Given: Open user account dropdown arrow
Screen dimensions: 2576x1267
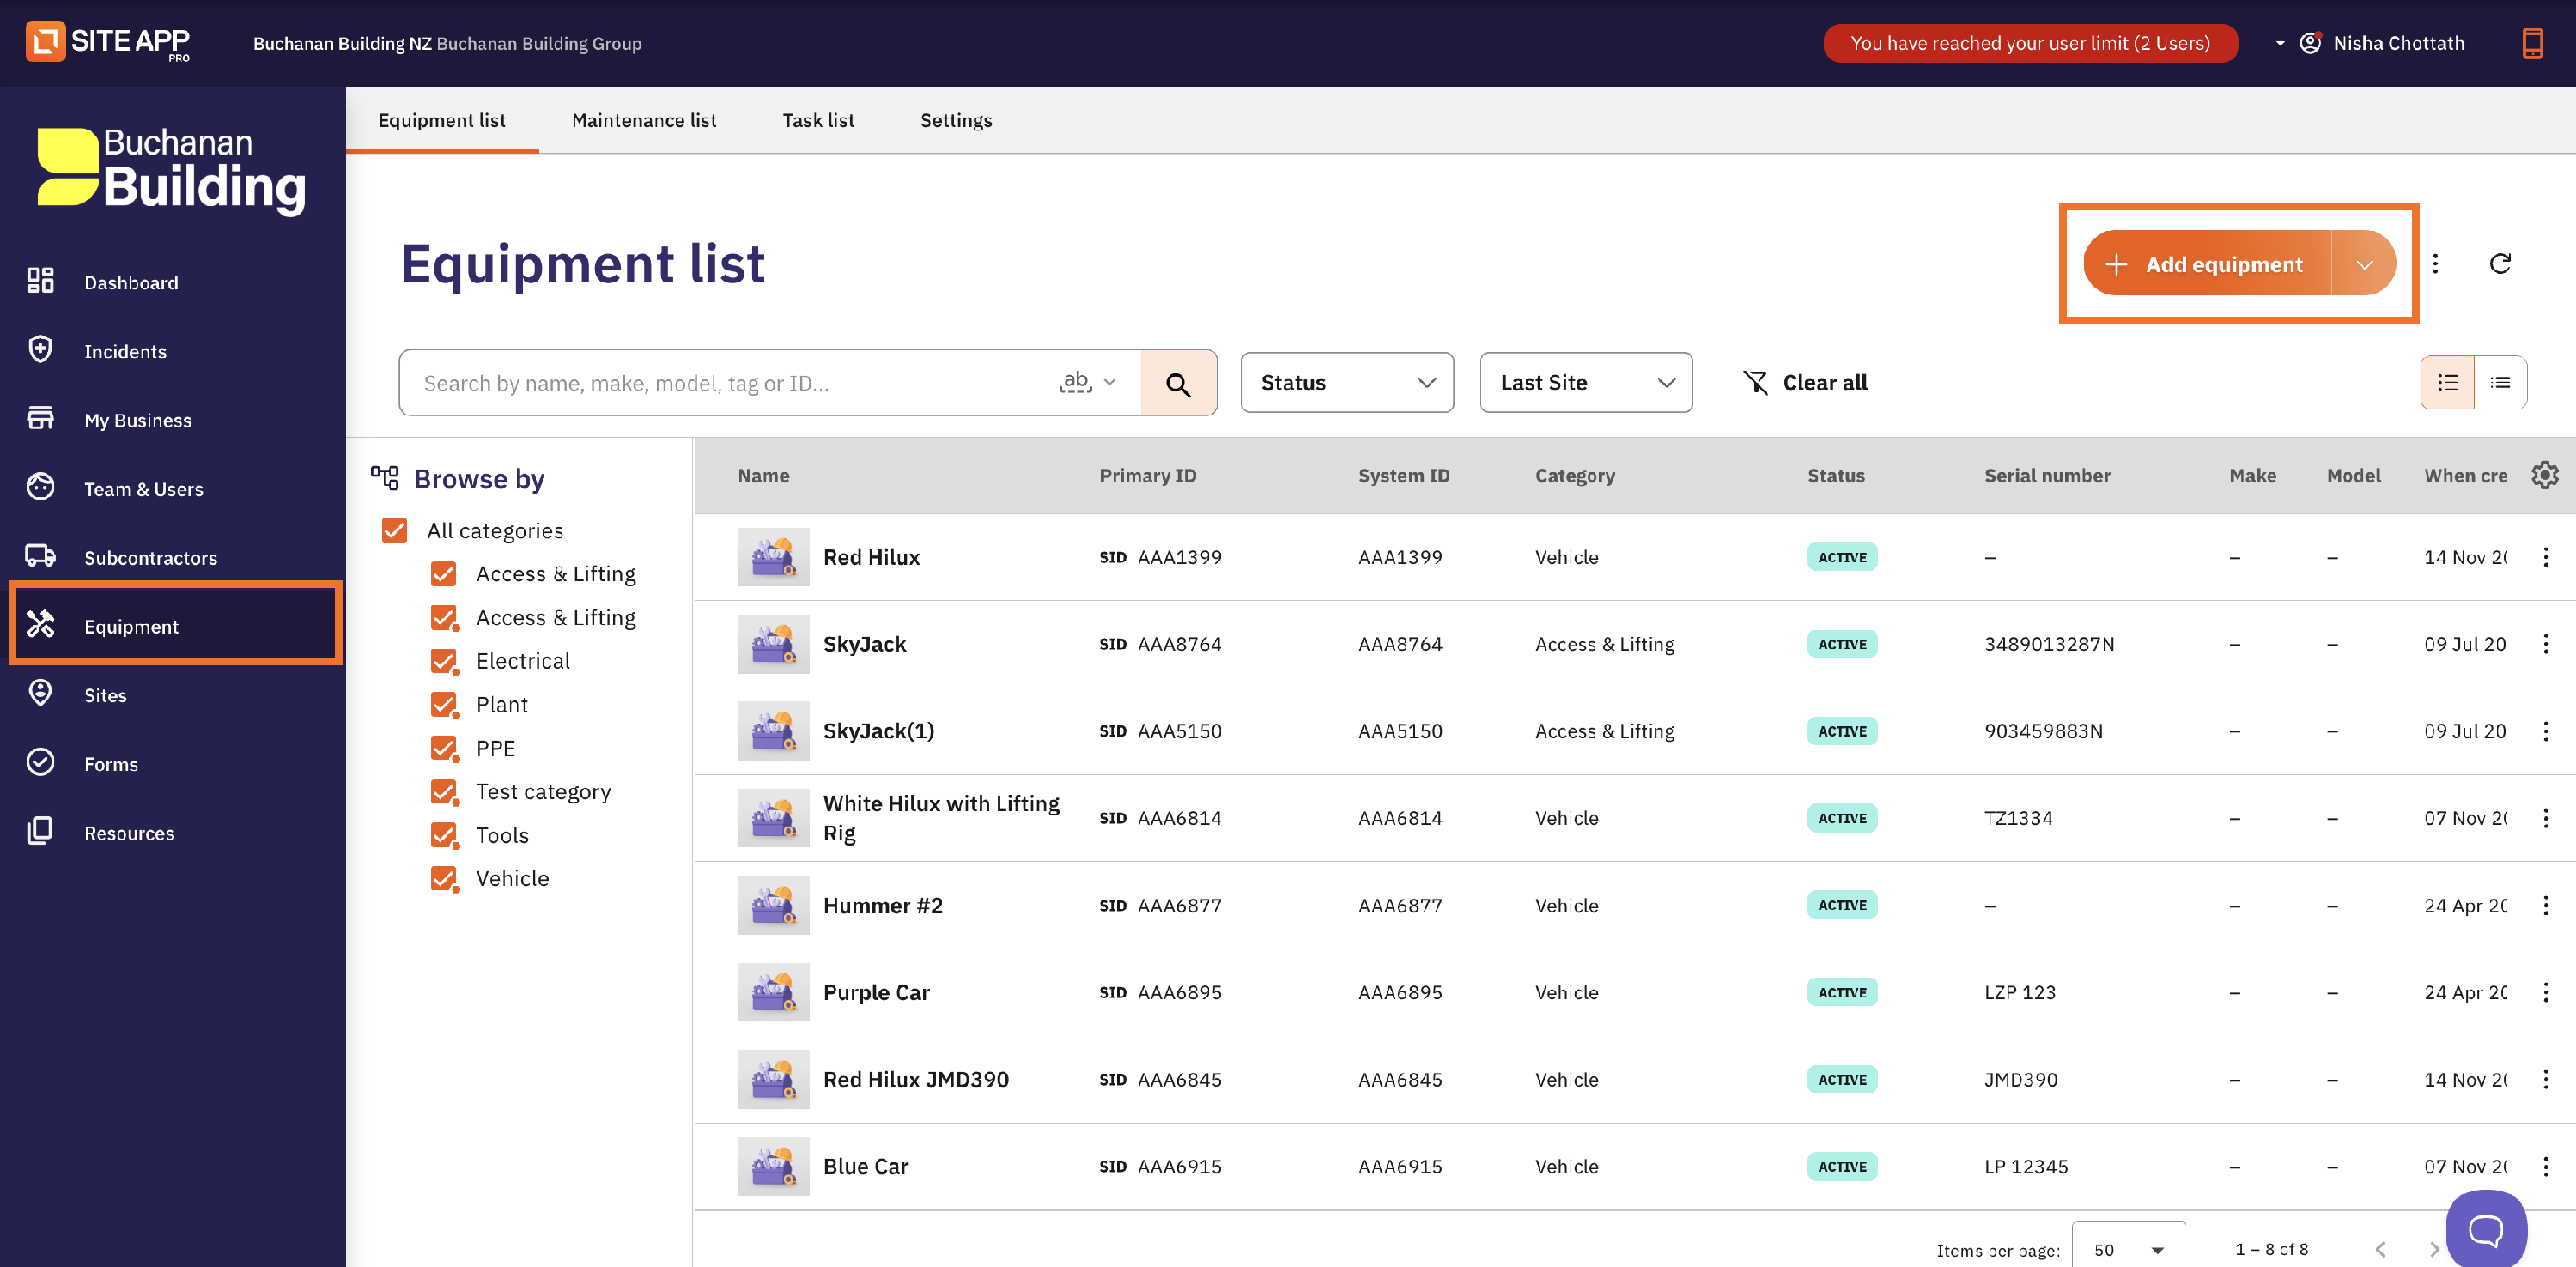Looking at the screenshot, I should coord(2280,43).
